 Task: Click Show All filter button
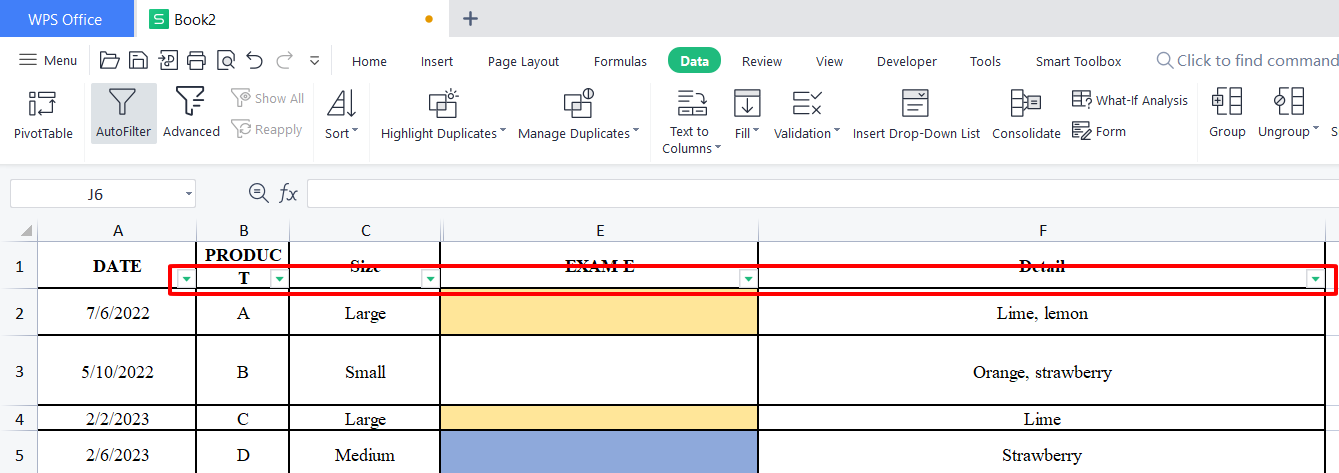tap(268, 98)
